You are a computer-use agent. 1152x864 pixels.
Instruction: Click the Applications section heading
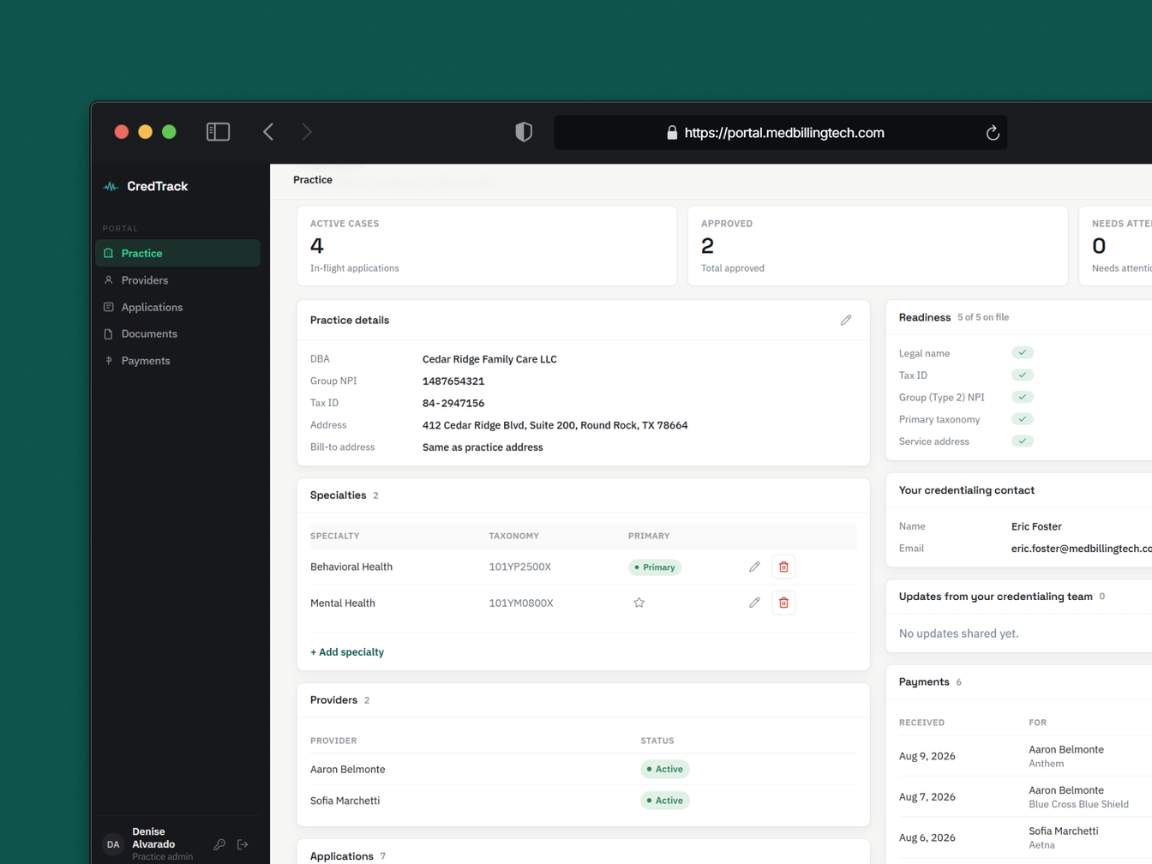pyautogui.click(x=342, y=857)
